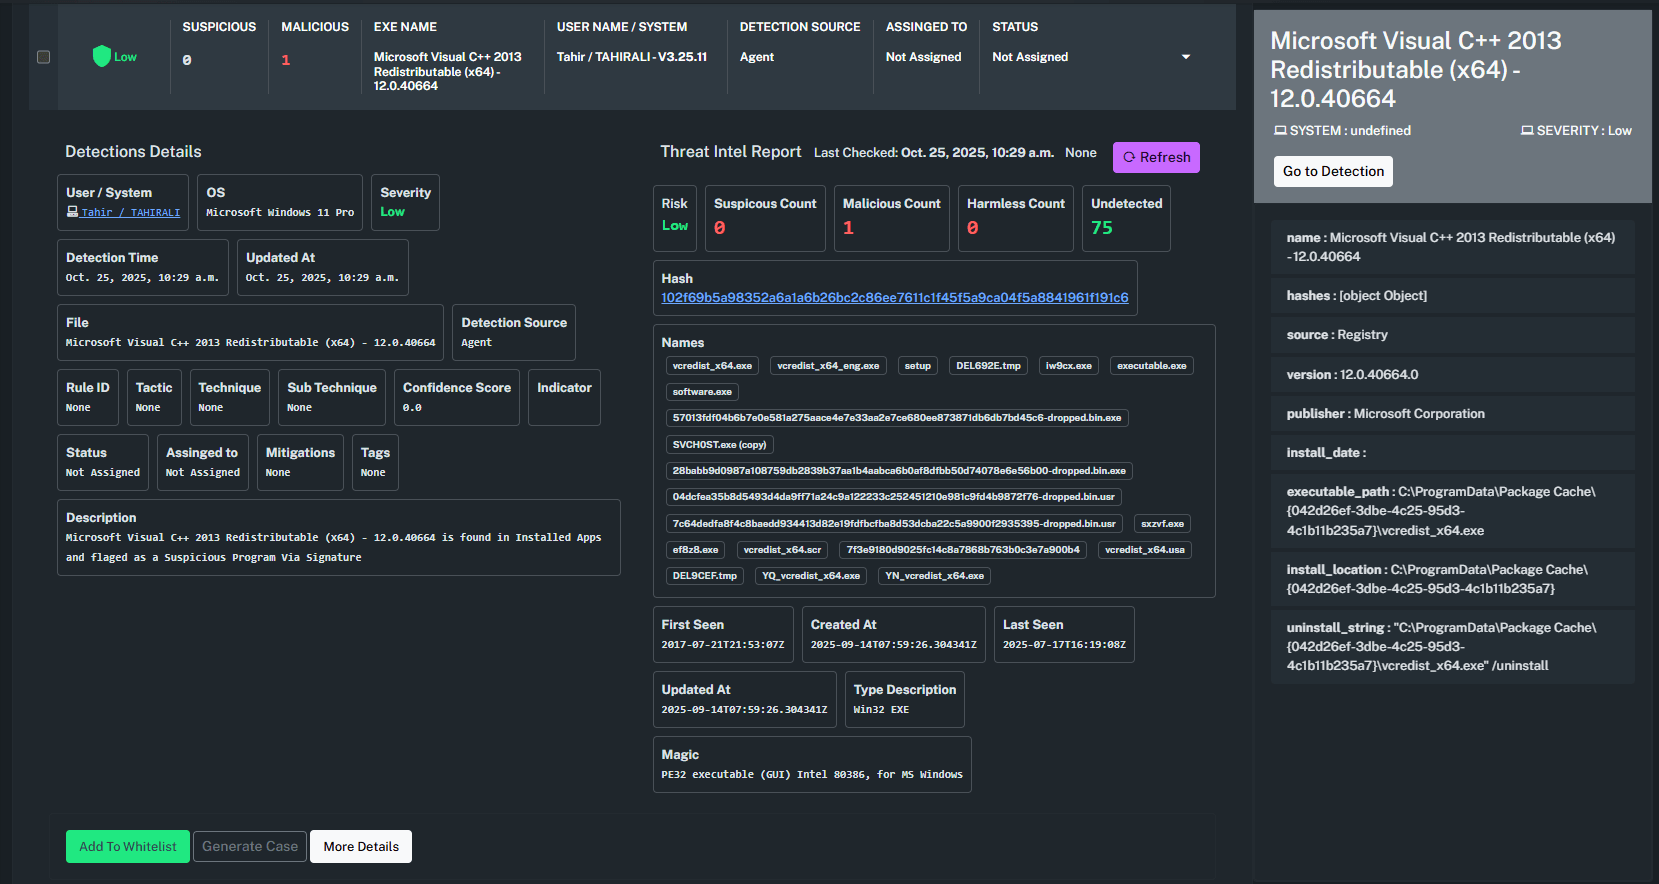The image size is (1659, 884).
Task: Click the 28babb9d0987a108 dropped.bin.exe tag
Action: [x=899, y=471]
